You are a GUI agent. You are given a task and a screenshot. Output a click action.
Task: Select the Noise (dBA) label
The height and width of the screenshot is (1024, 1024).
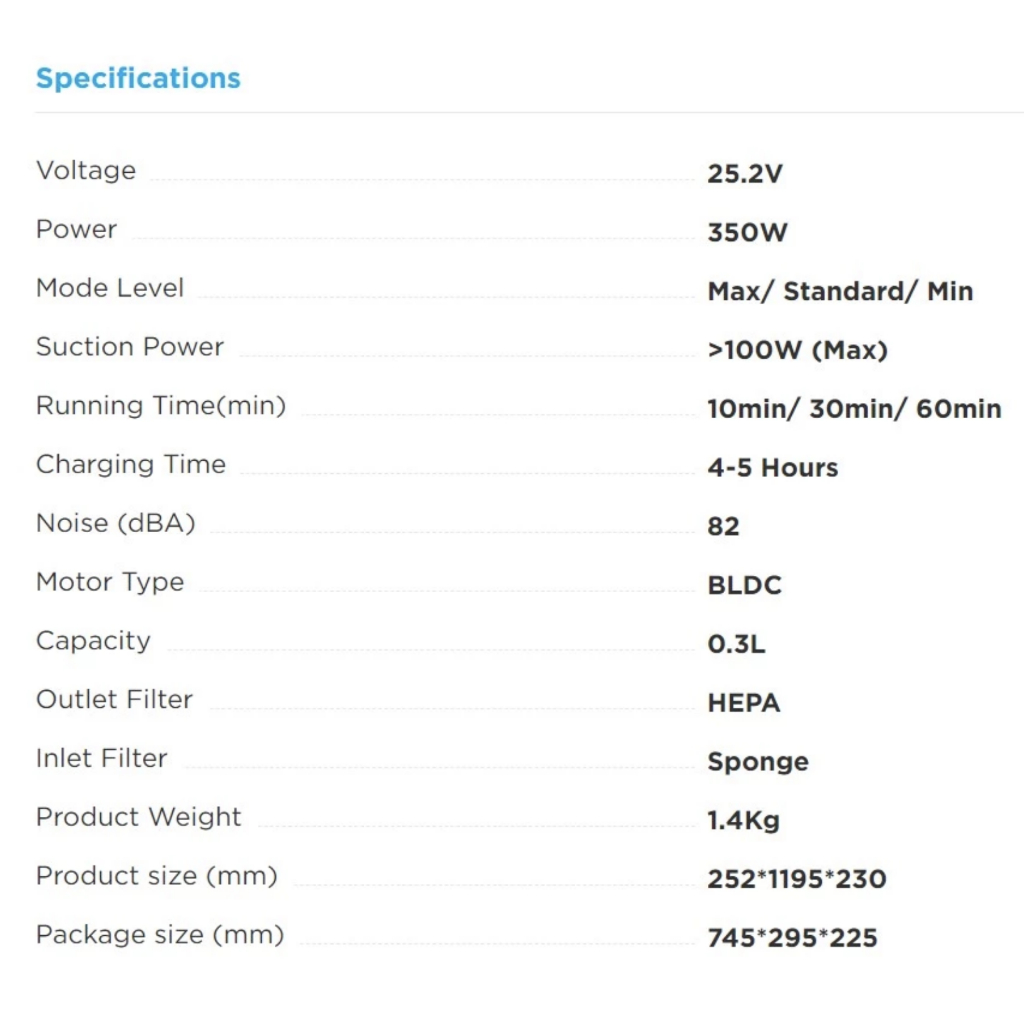tap(116, 523)
